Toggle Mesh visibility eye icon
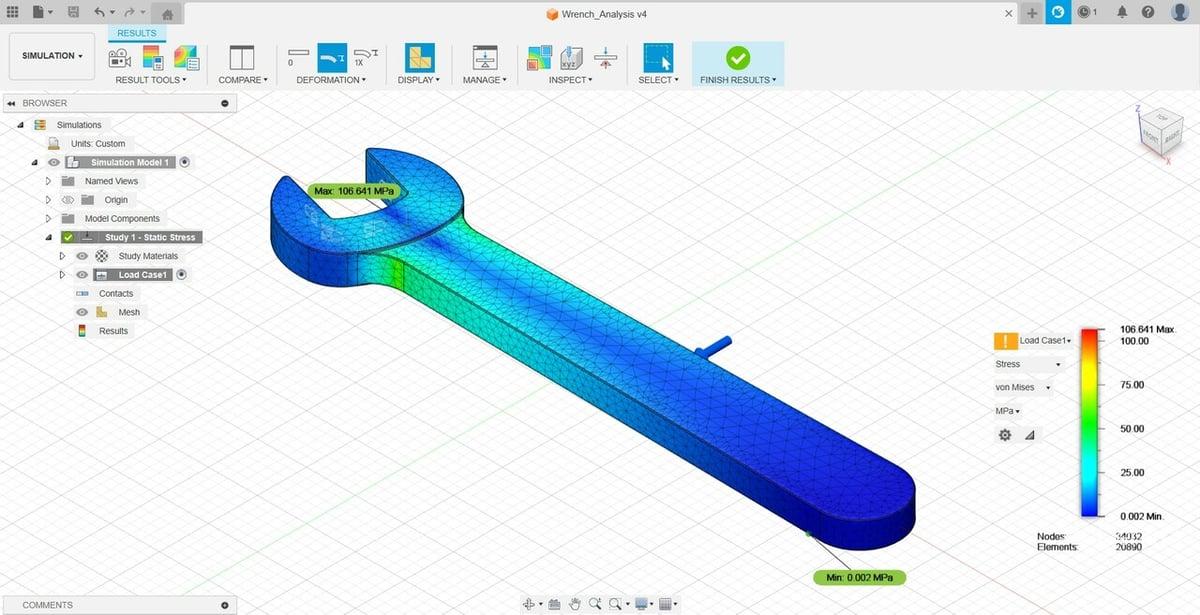 pyautogui.click(x=82, y=312)
